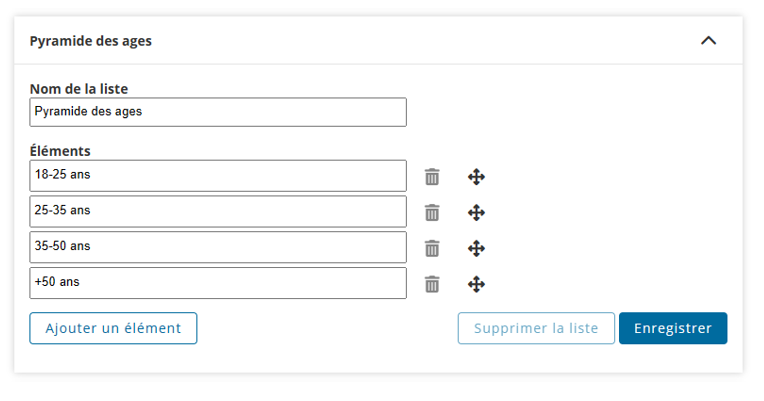Select the "+50 ans" element input
Viewport: 764px width, 401px height.
tap(218, 283)
